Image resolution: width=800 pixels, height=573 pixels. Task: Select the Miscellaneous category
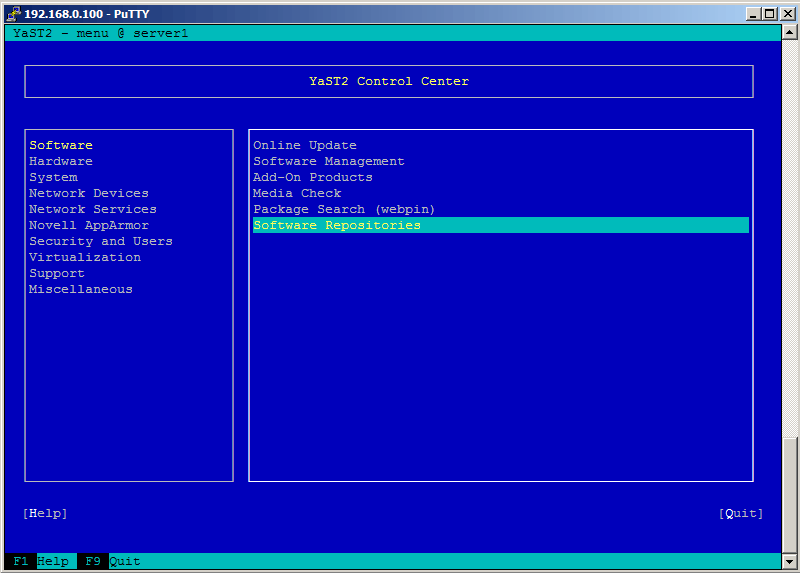click(x=81, y=289)
